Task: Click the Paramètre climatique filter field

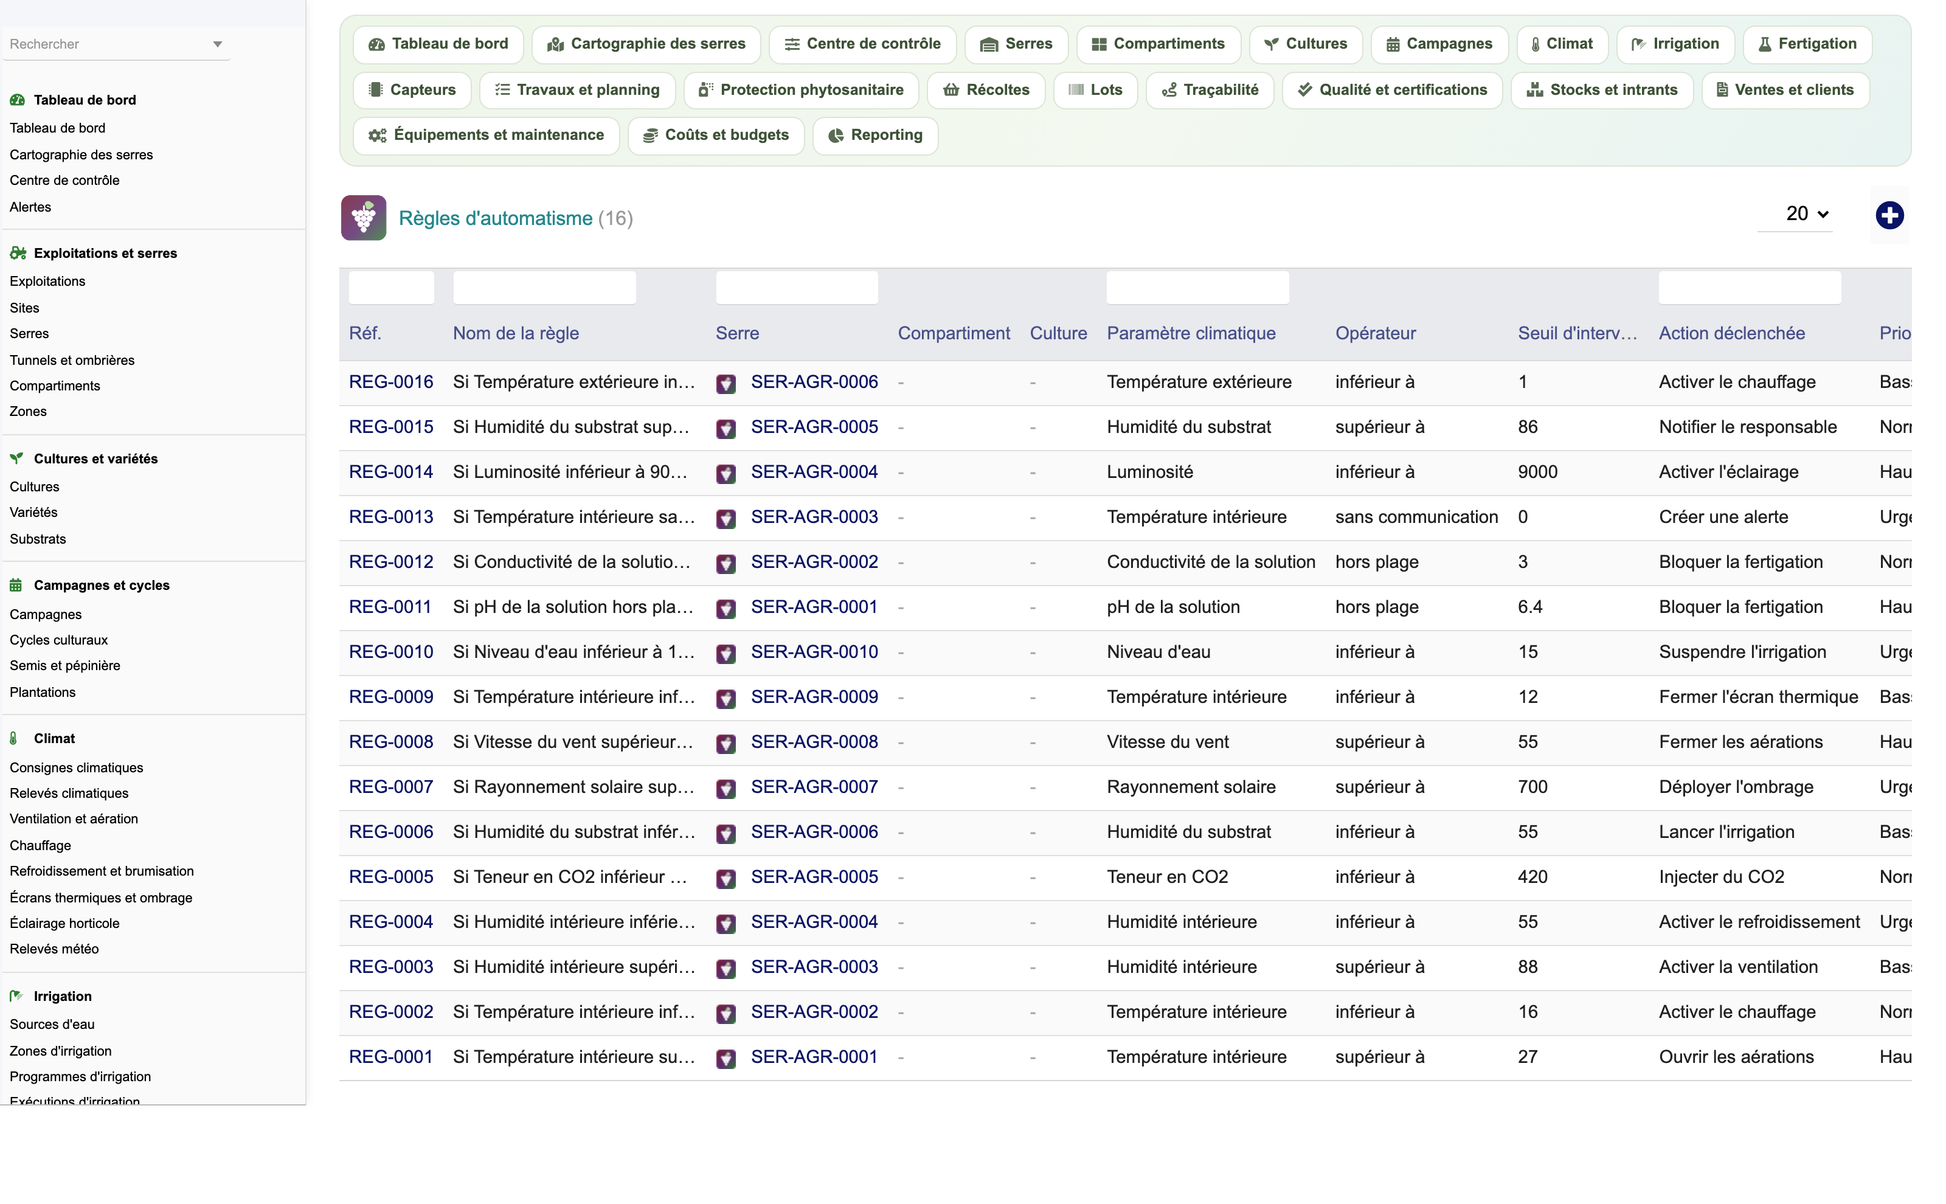Action: [1198, 288]
